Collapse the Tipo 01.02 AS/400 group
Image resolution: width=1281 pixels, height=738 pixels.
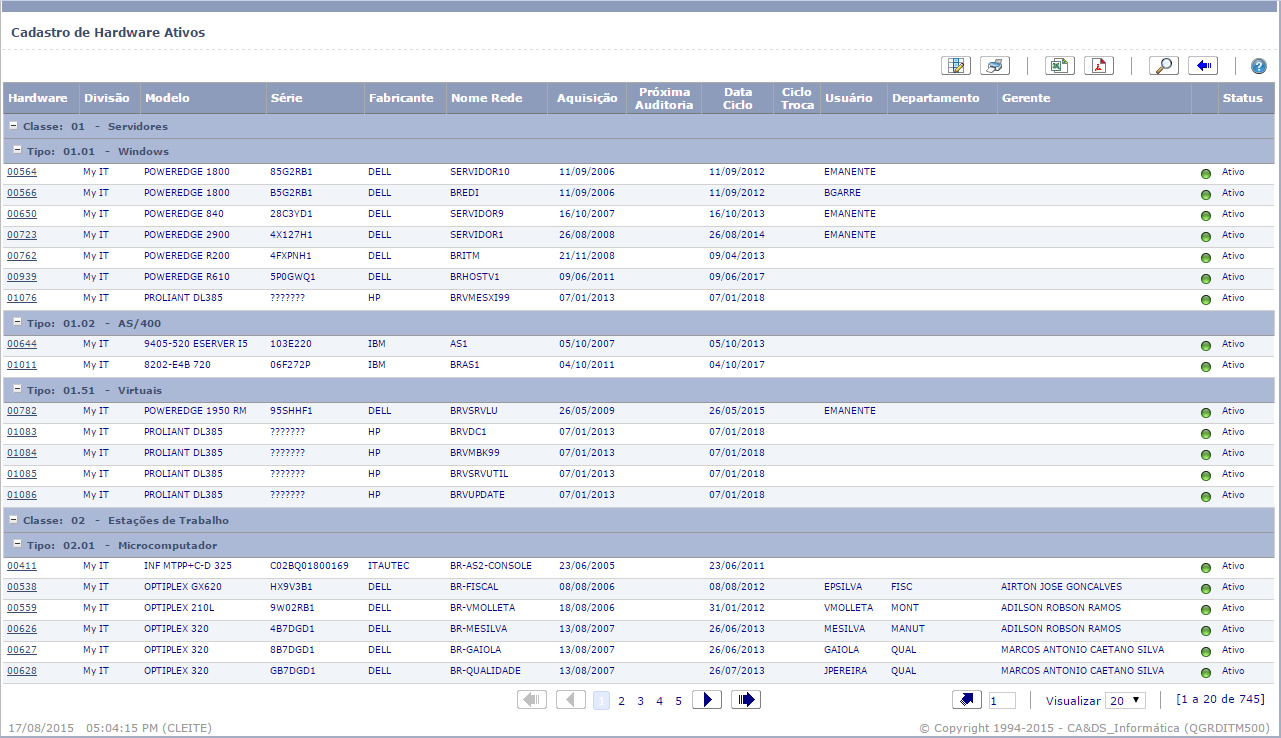17,322
